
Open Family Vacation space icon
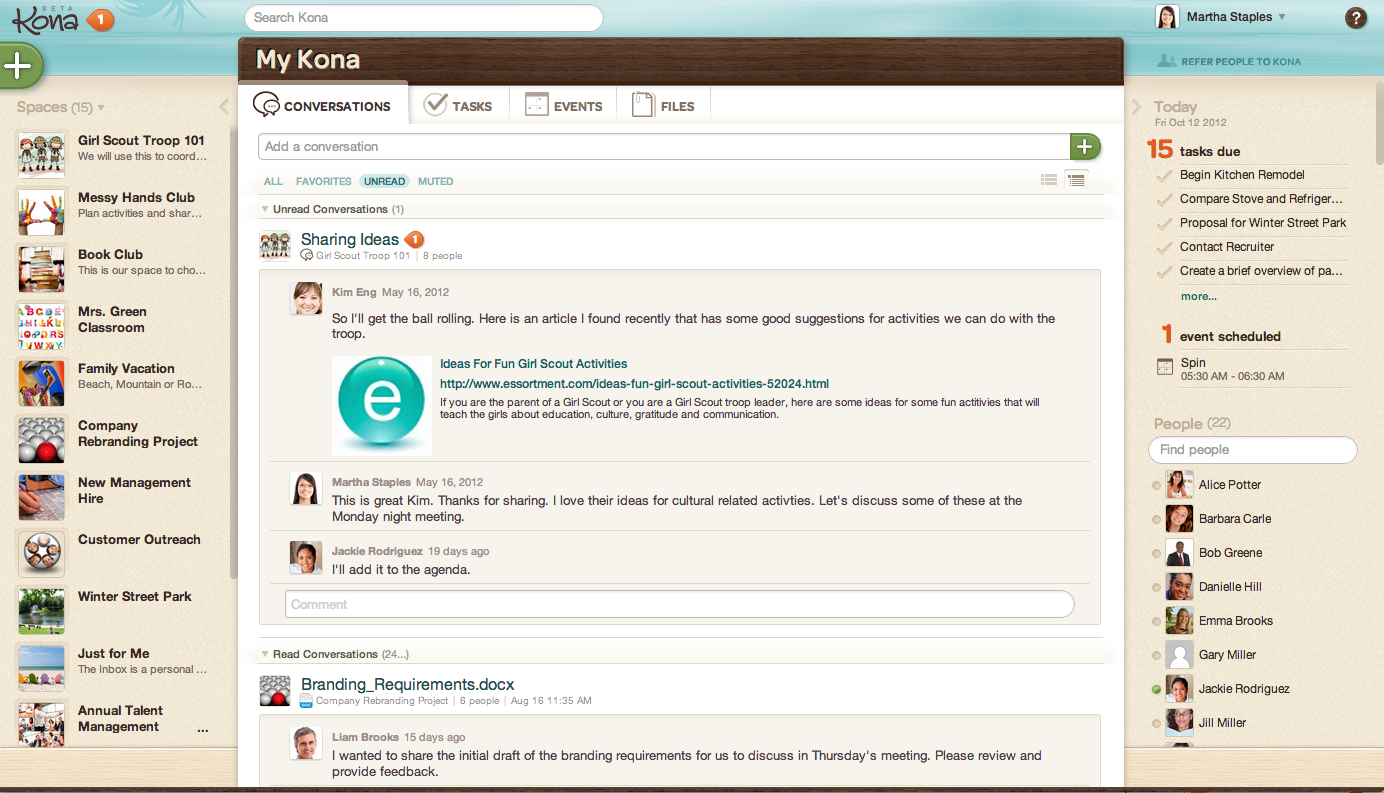pos(42,383)
